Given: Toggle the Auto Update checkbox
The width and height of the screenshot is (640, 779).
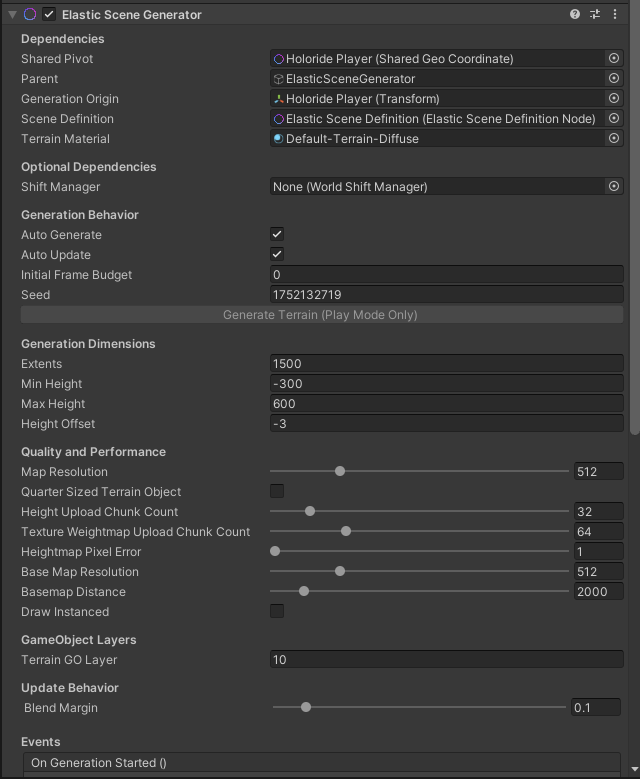Looking at the screenshot, I should [x=277, y=255].
